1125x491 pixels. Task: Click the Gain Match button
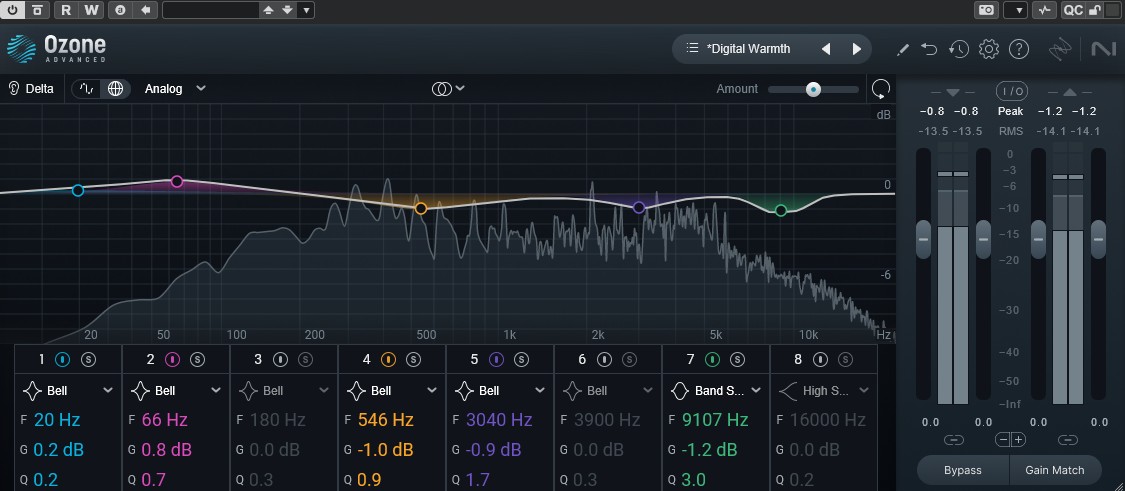[x=1055, y=470]
